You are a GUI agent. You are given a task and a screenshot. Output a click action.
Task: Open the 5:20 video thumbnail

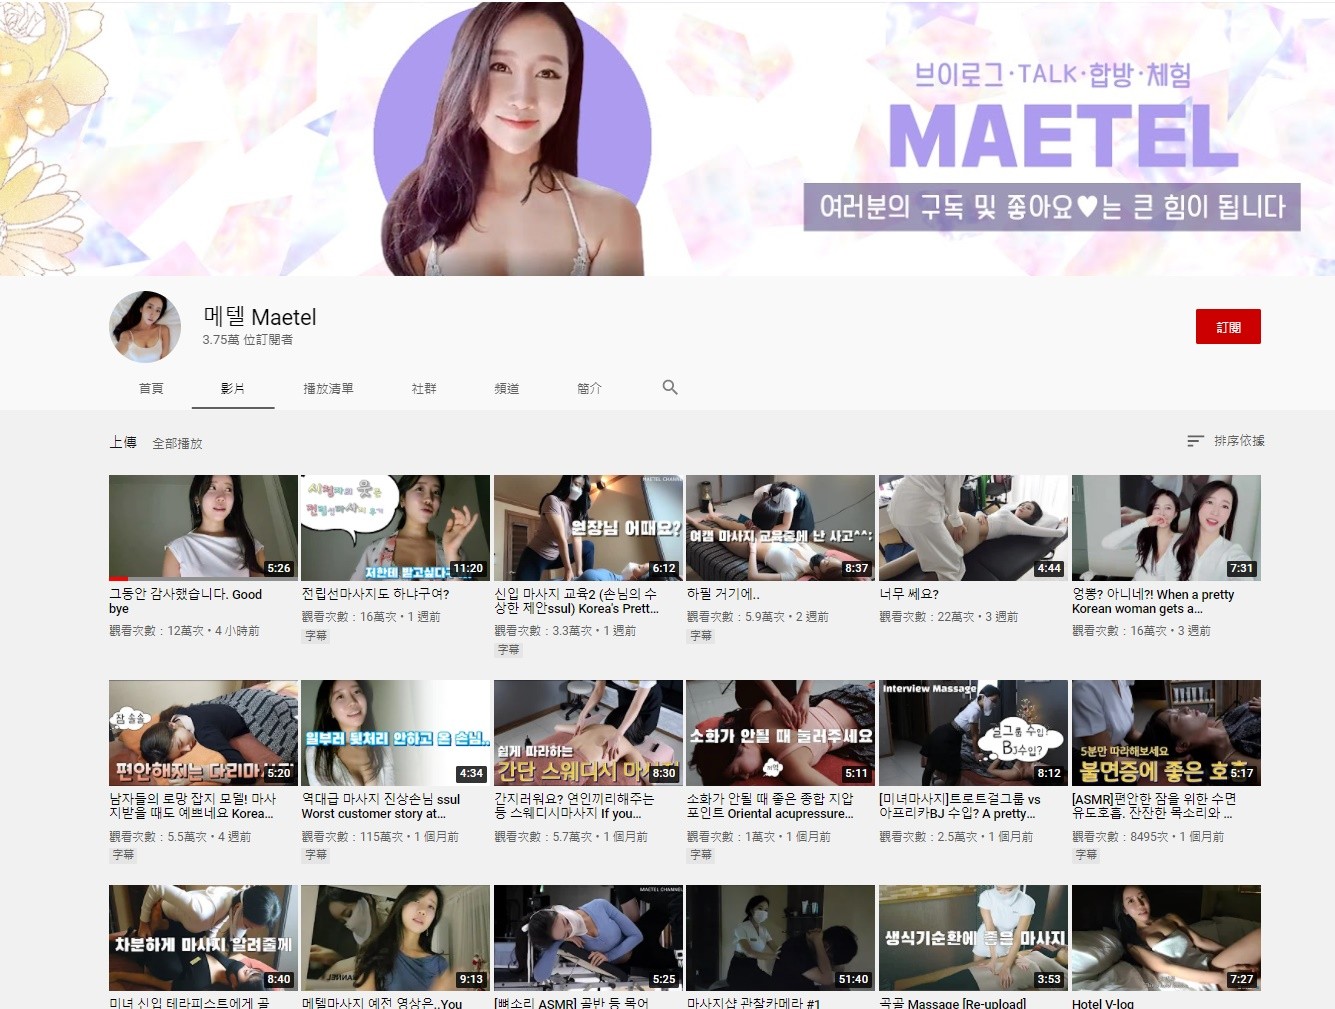pos(203,733)
